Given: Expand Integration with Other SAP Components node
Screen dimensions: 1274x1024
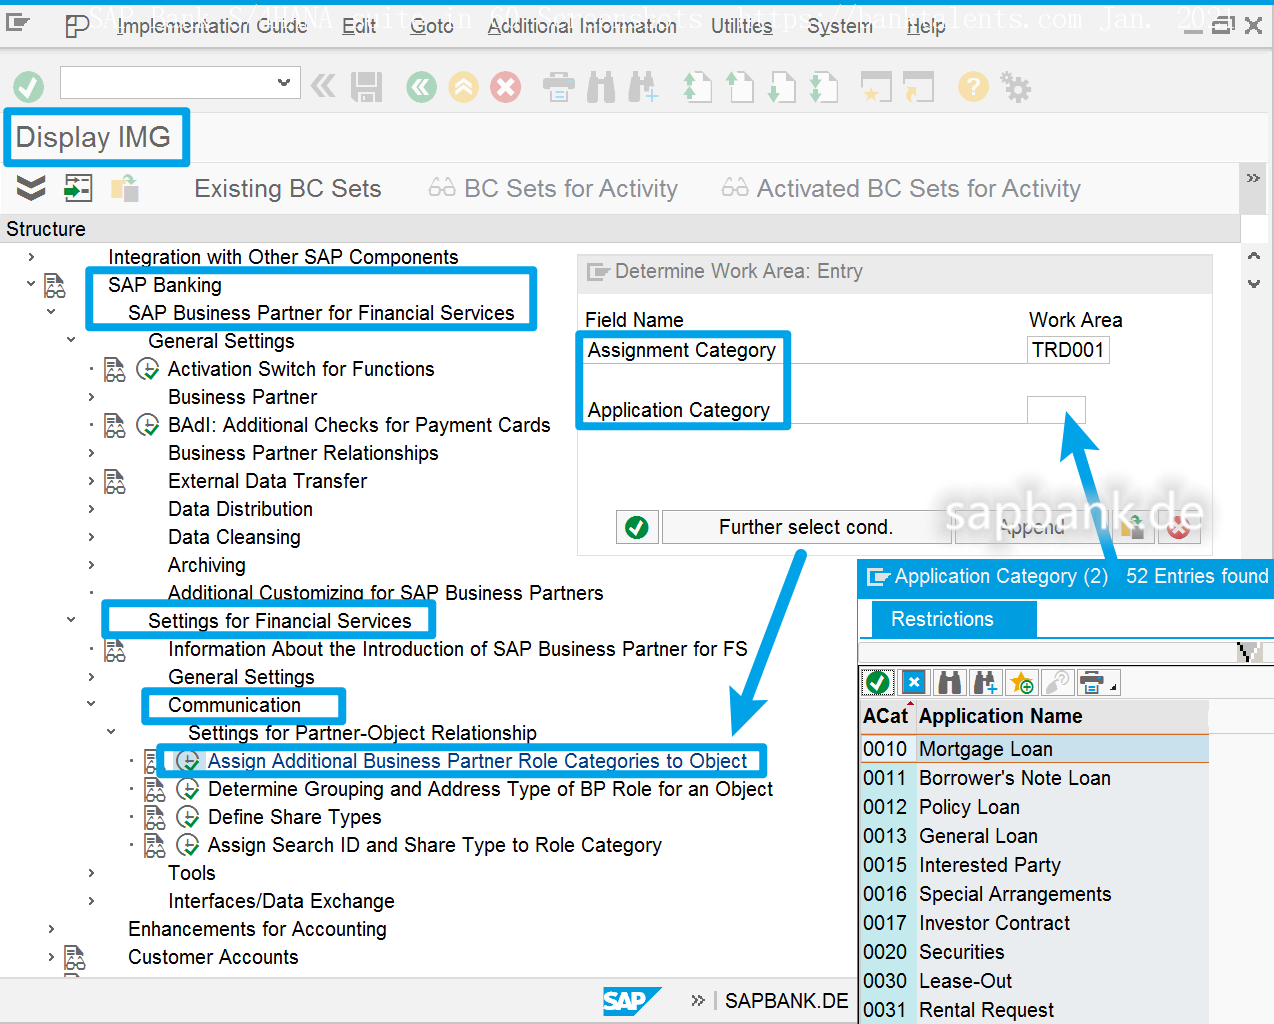Looking at the screenshot, I should [31, 257].
